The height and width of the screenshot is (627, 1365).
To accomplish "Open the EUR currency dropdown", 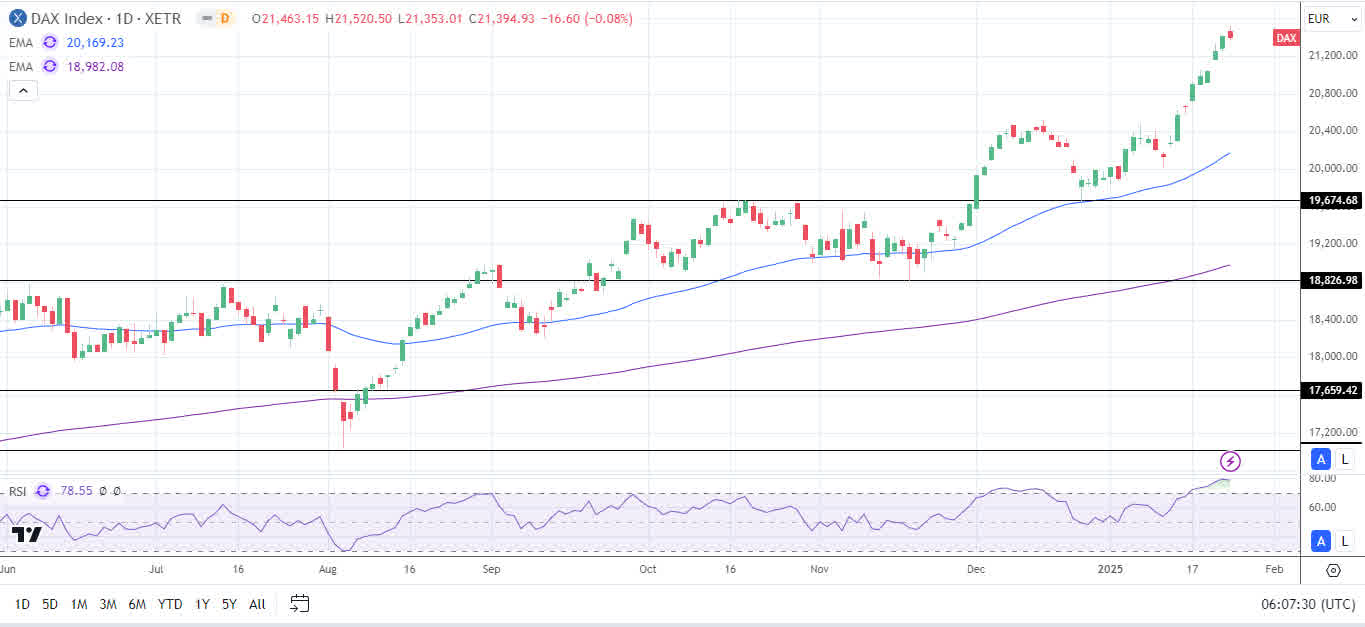I will pyautogui.click(x=1332, y=18).
